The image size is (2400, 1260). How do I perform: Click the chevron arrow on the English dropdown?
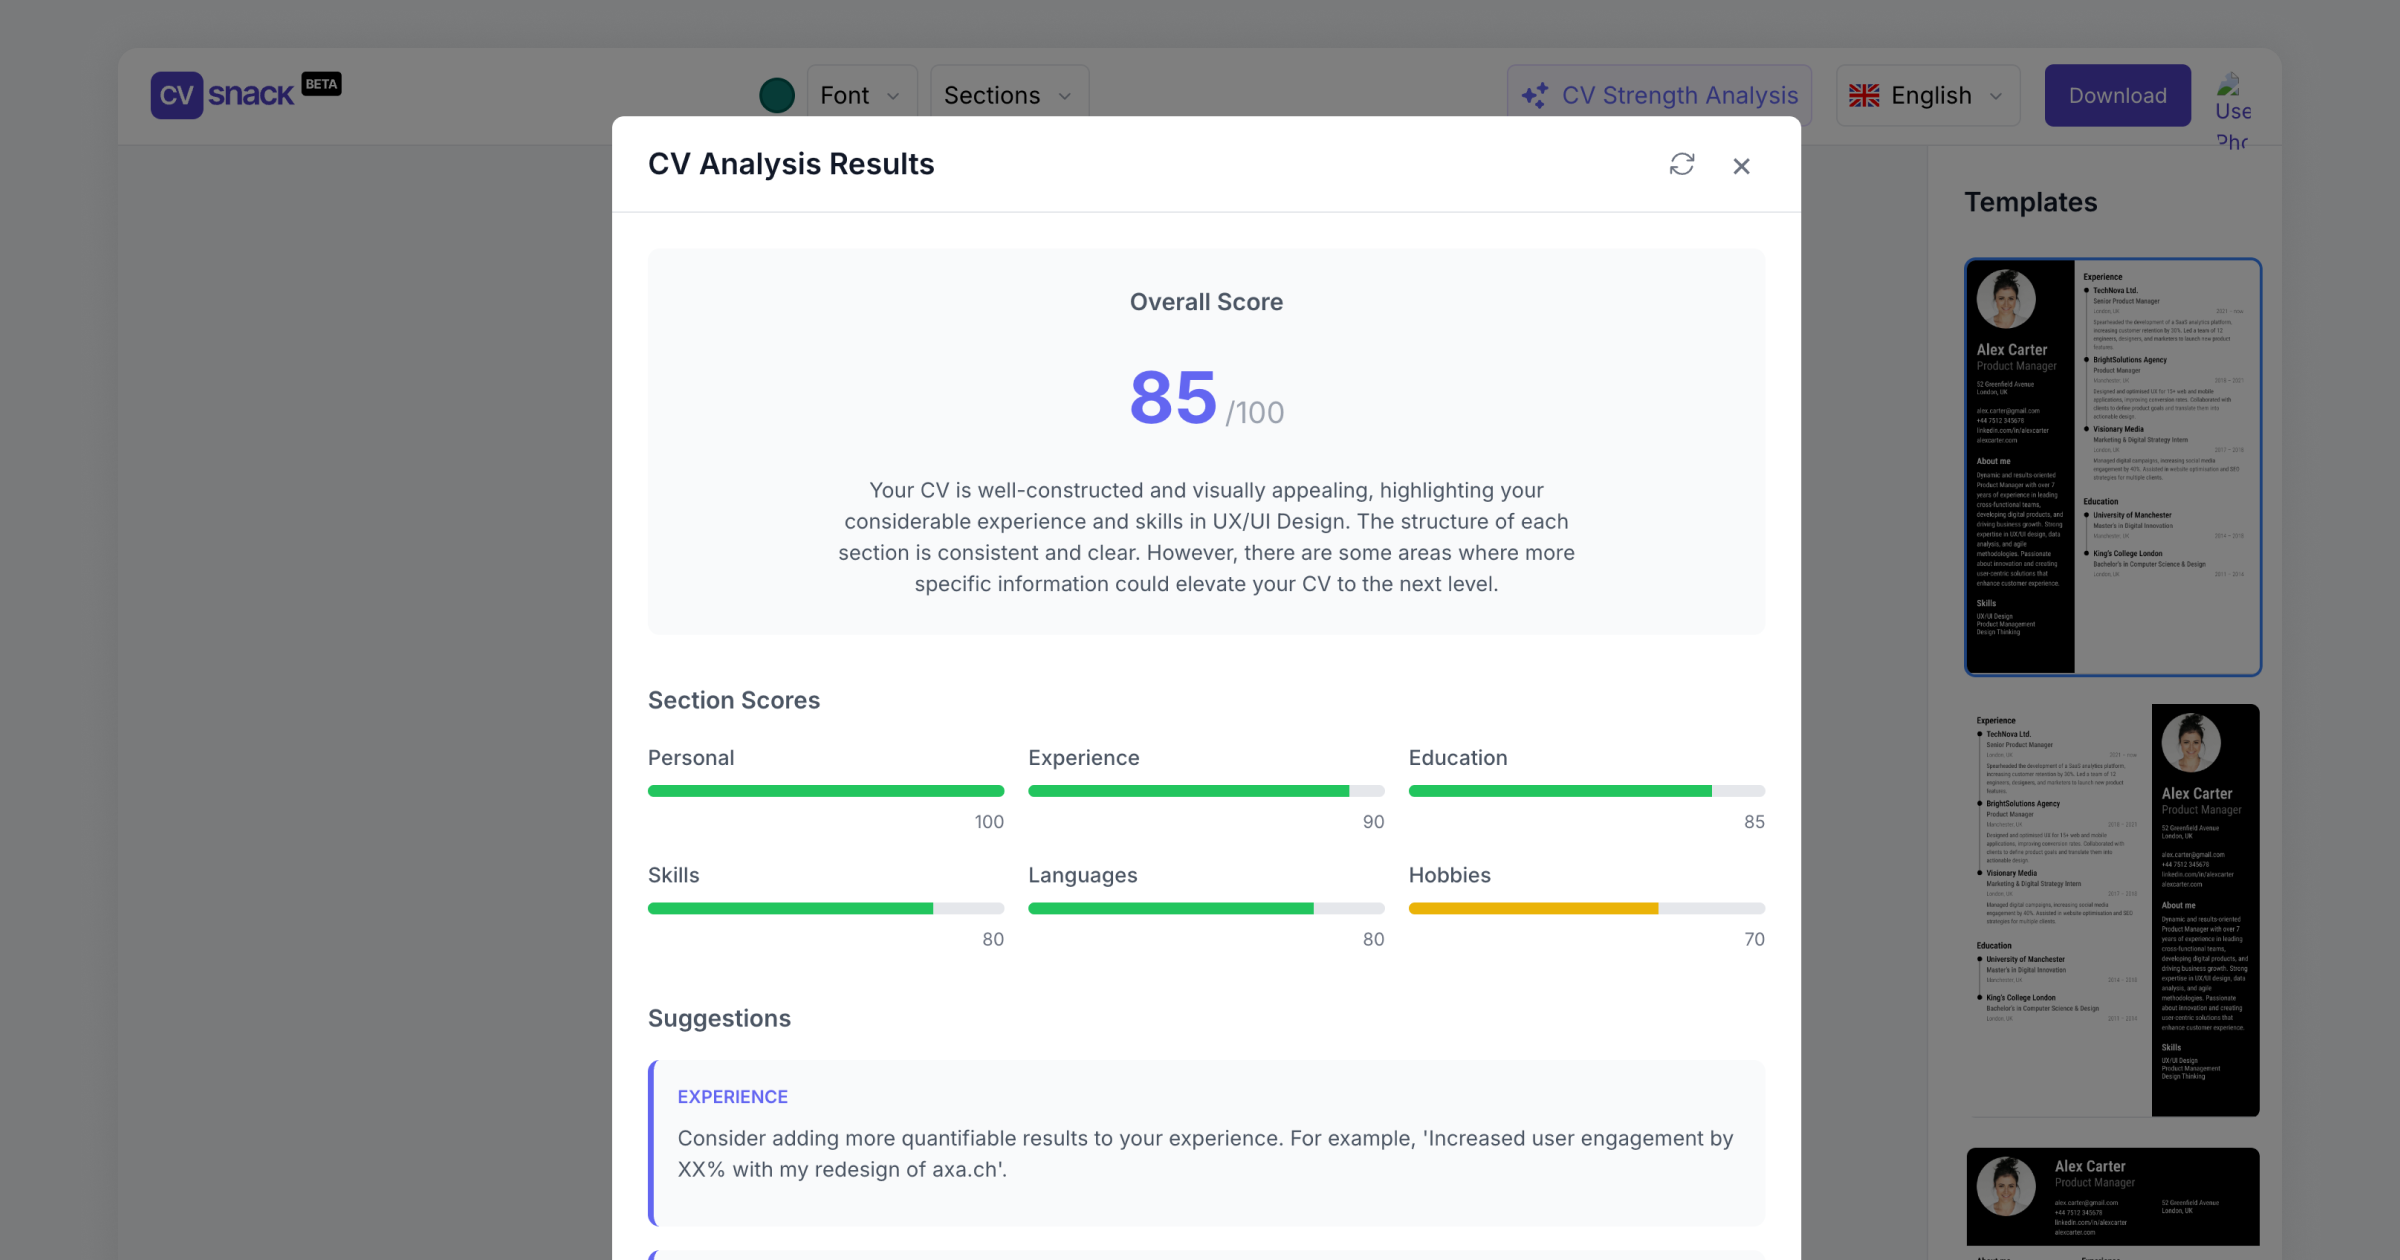1995,96
